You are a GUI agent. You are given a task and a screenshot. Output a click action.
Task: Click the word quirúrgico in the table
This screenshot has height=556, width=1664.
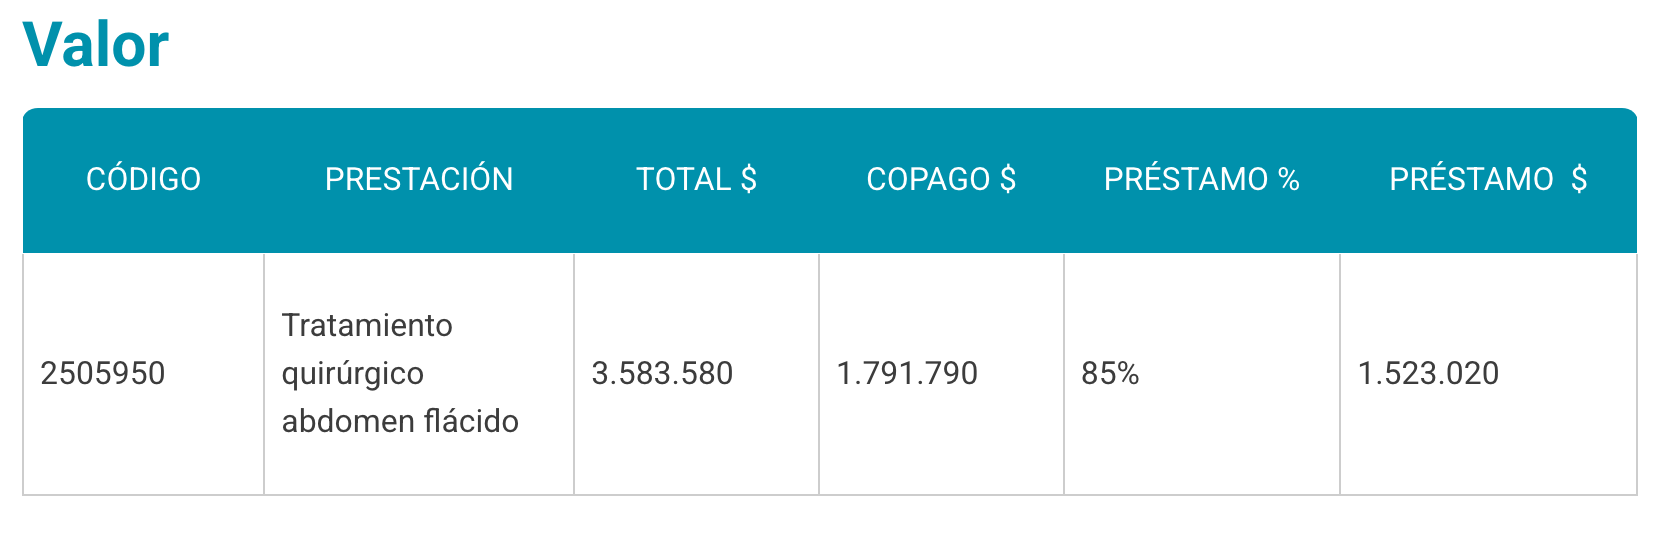click(353, 373)
